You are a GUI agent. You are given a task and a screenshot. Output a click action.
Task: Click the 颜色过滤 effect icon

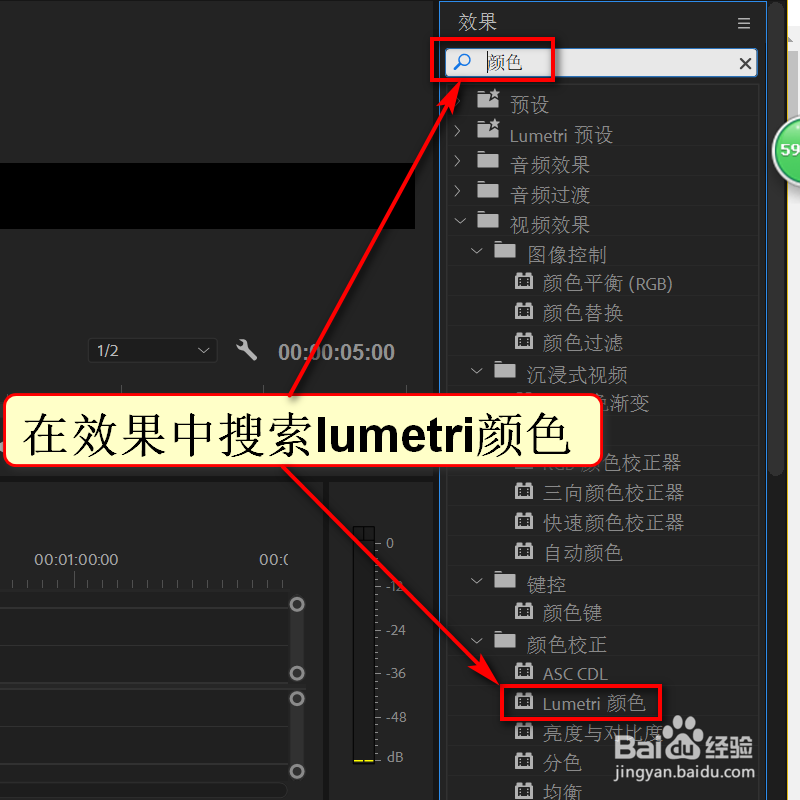[x=524, y=341]
